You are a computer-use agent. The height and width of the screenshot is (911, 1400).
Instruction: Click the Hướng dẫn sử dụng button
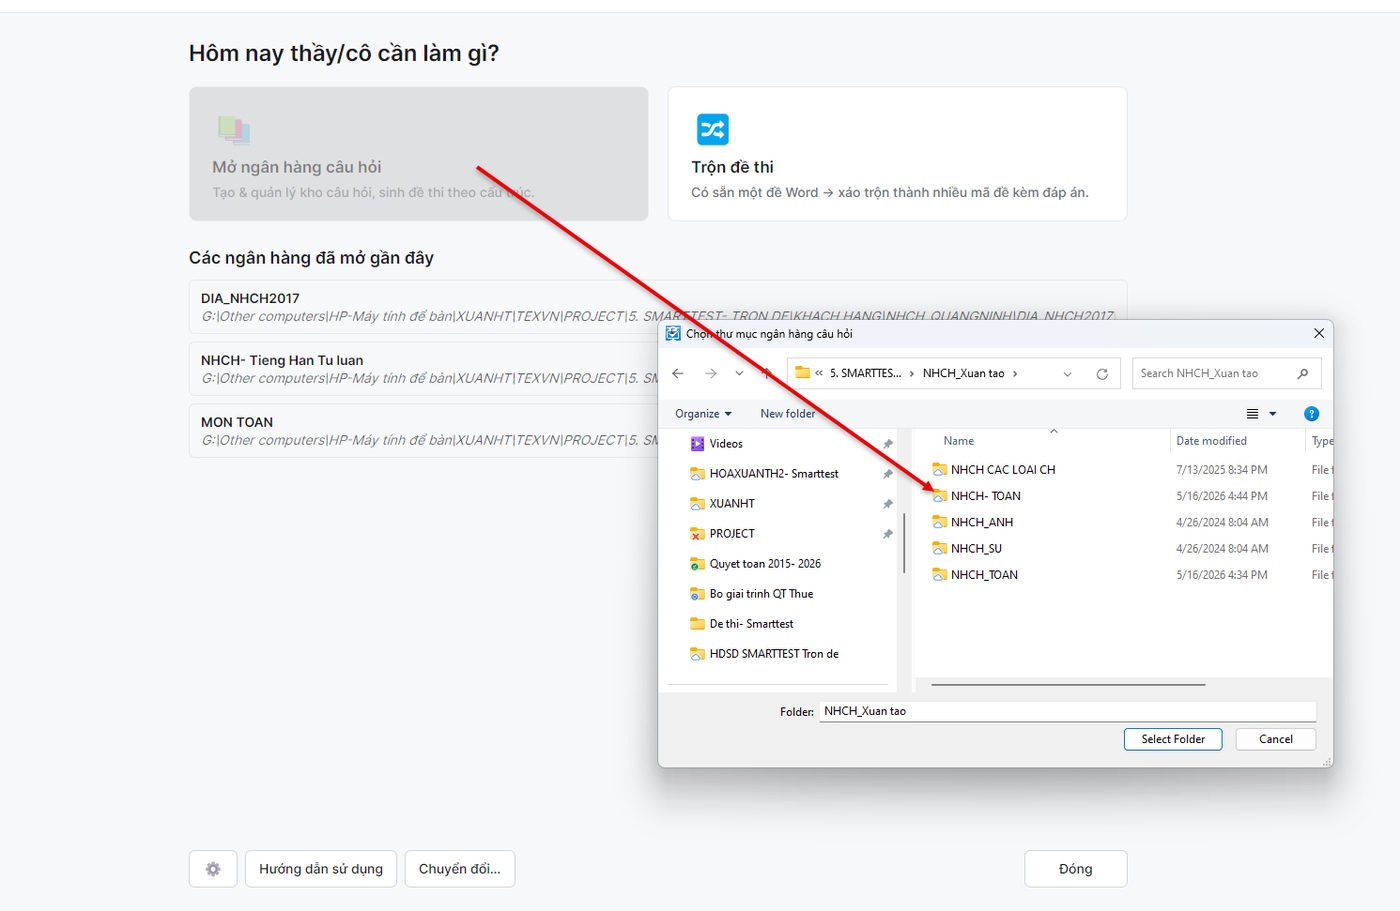pyautogui.click(x=321, y=869)
